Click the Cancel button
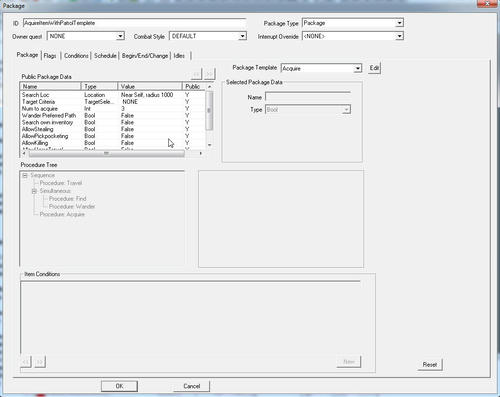The height and width of the screenshot is (397, 500). (192, 386)
